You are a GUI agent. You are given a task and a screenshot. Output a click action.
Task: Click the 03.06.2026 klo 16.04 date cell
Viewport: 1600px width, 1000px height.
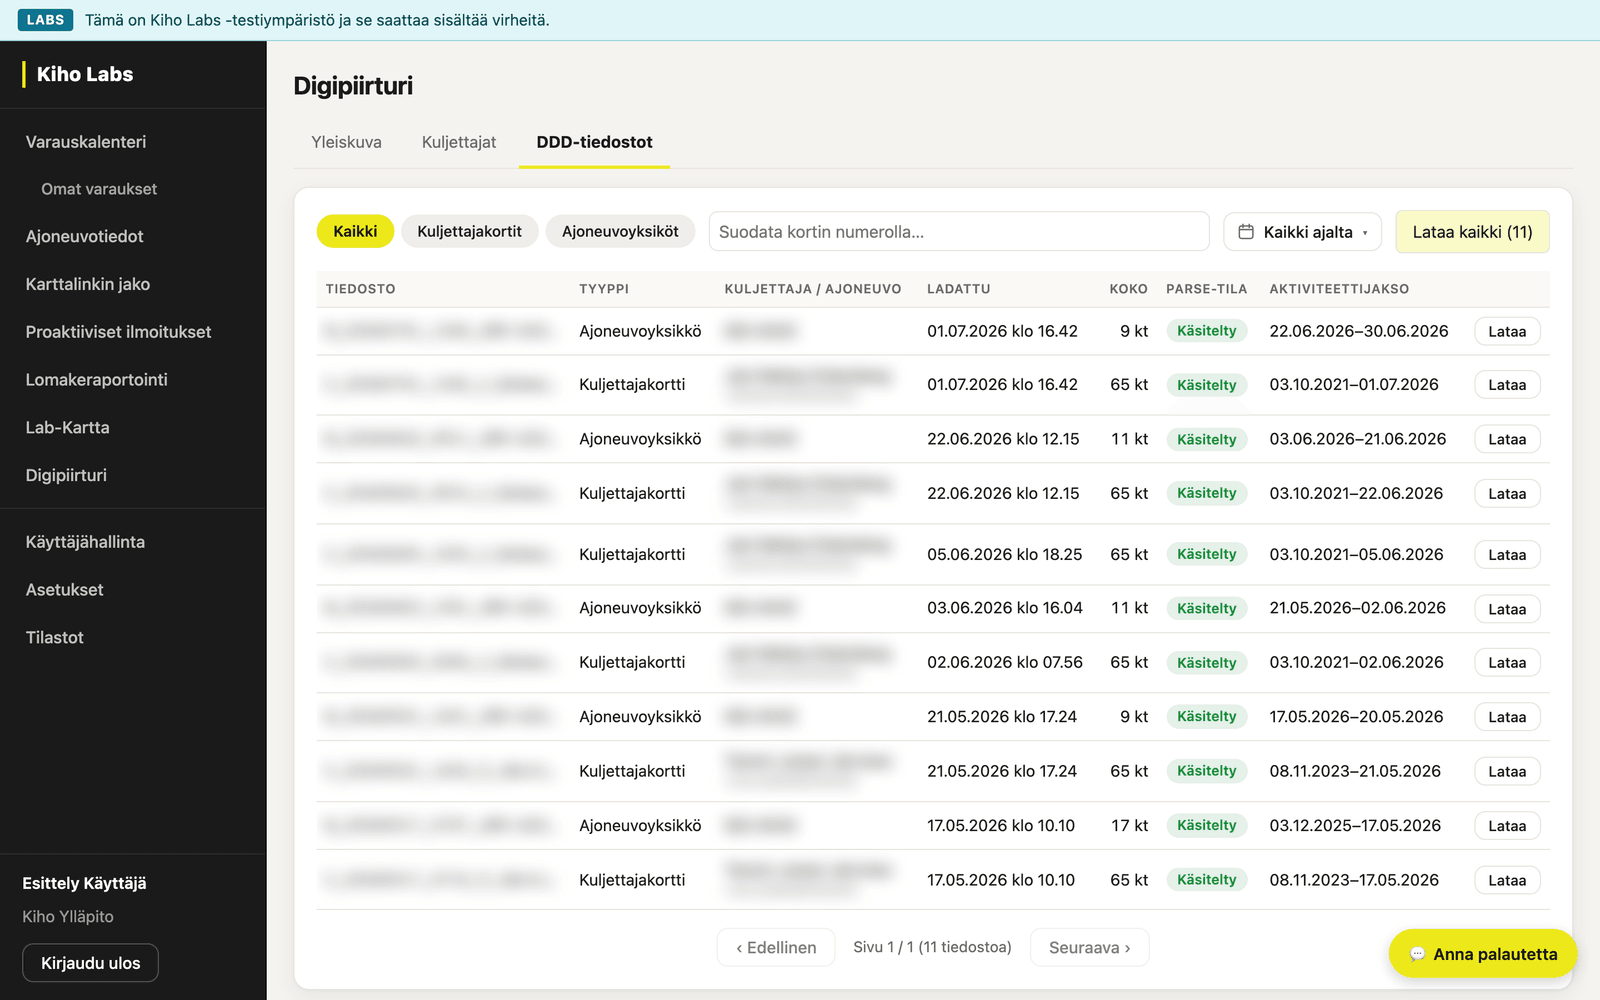coord(1004,608)
